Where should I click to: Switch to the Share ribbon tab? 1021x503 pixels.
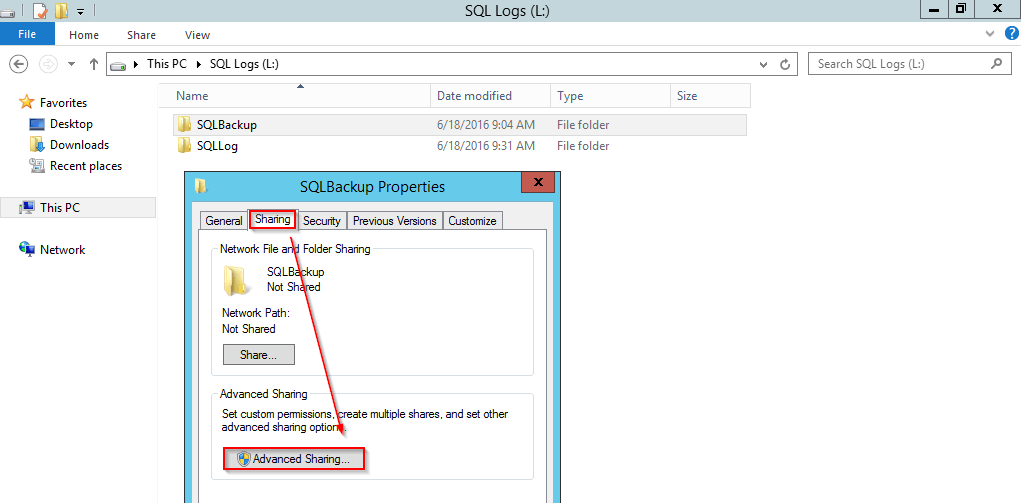(141, 35)
